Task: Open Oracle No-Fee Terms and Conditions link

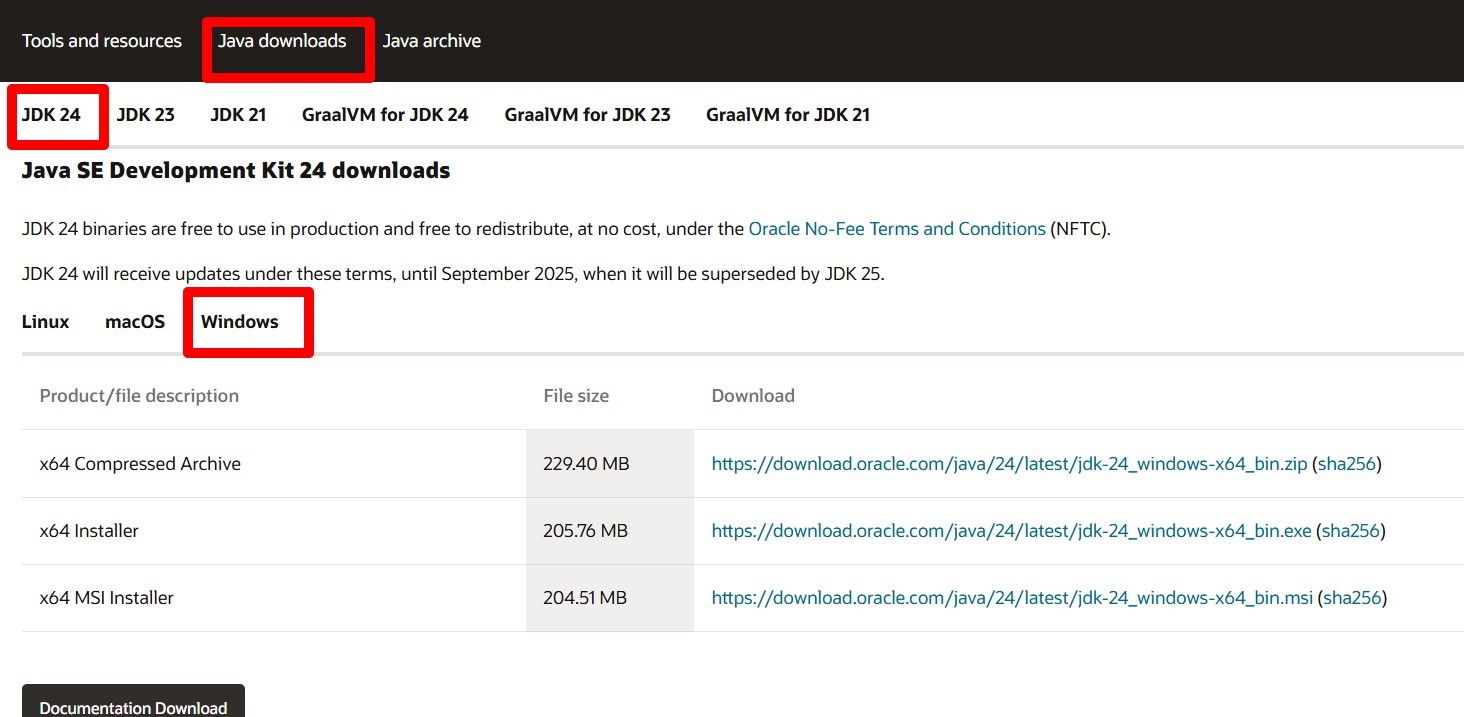Action: (897, 229)
